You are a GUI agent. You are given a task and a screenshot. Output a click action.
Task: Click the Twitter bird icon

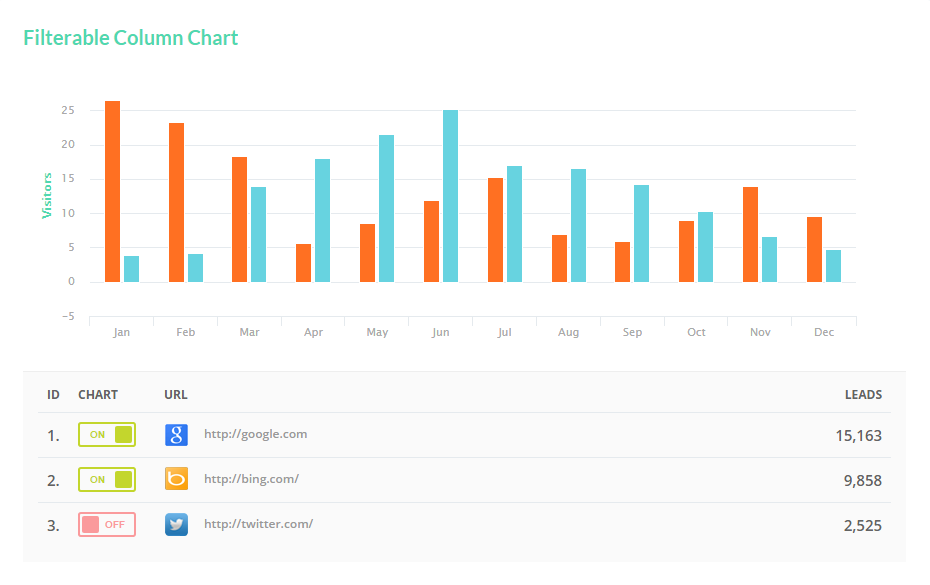176,524
